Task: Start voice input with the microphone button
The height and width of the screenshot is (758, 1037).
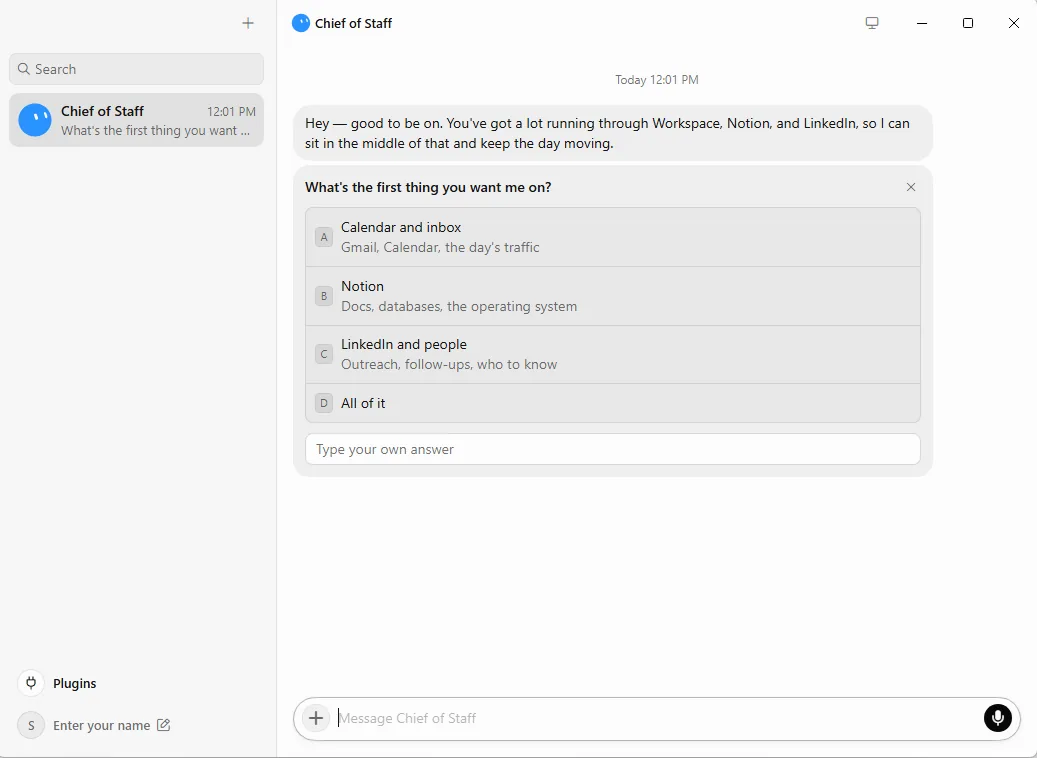Action: (x=997, y=718)
